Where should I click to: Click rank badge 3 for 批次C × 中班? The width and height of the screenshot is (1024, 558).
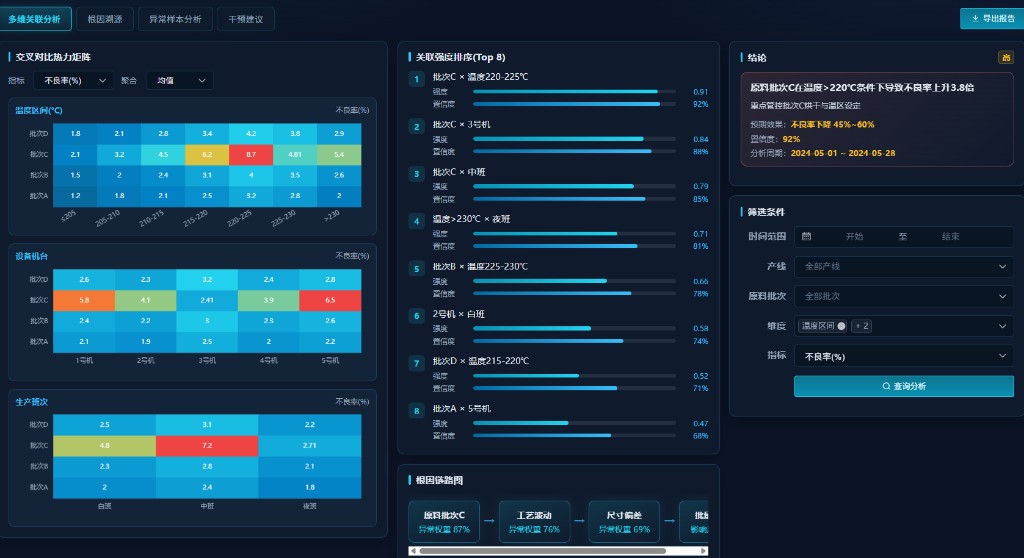pyautogui.click(x=417, y=174)
